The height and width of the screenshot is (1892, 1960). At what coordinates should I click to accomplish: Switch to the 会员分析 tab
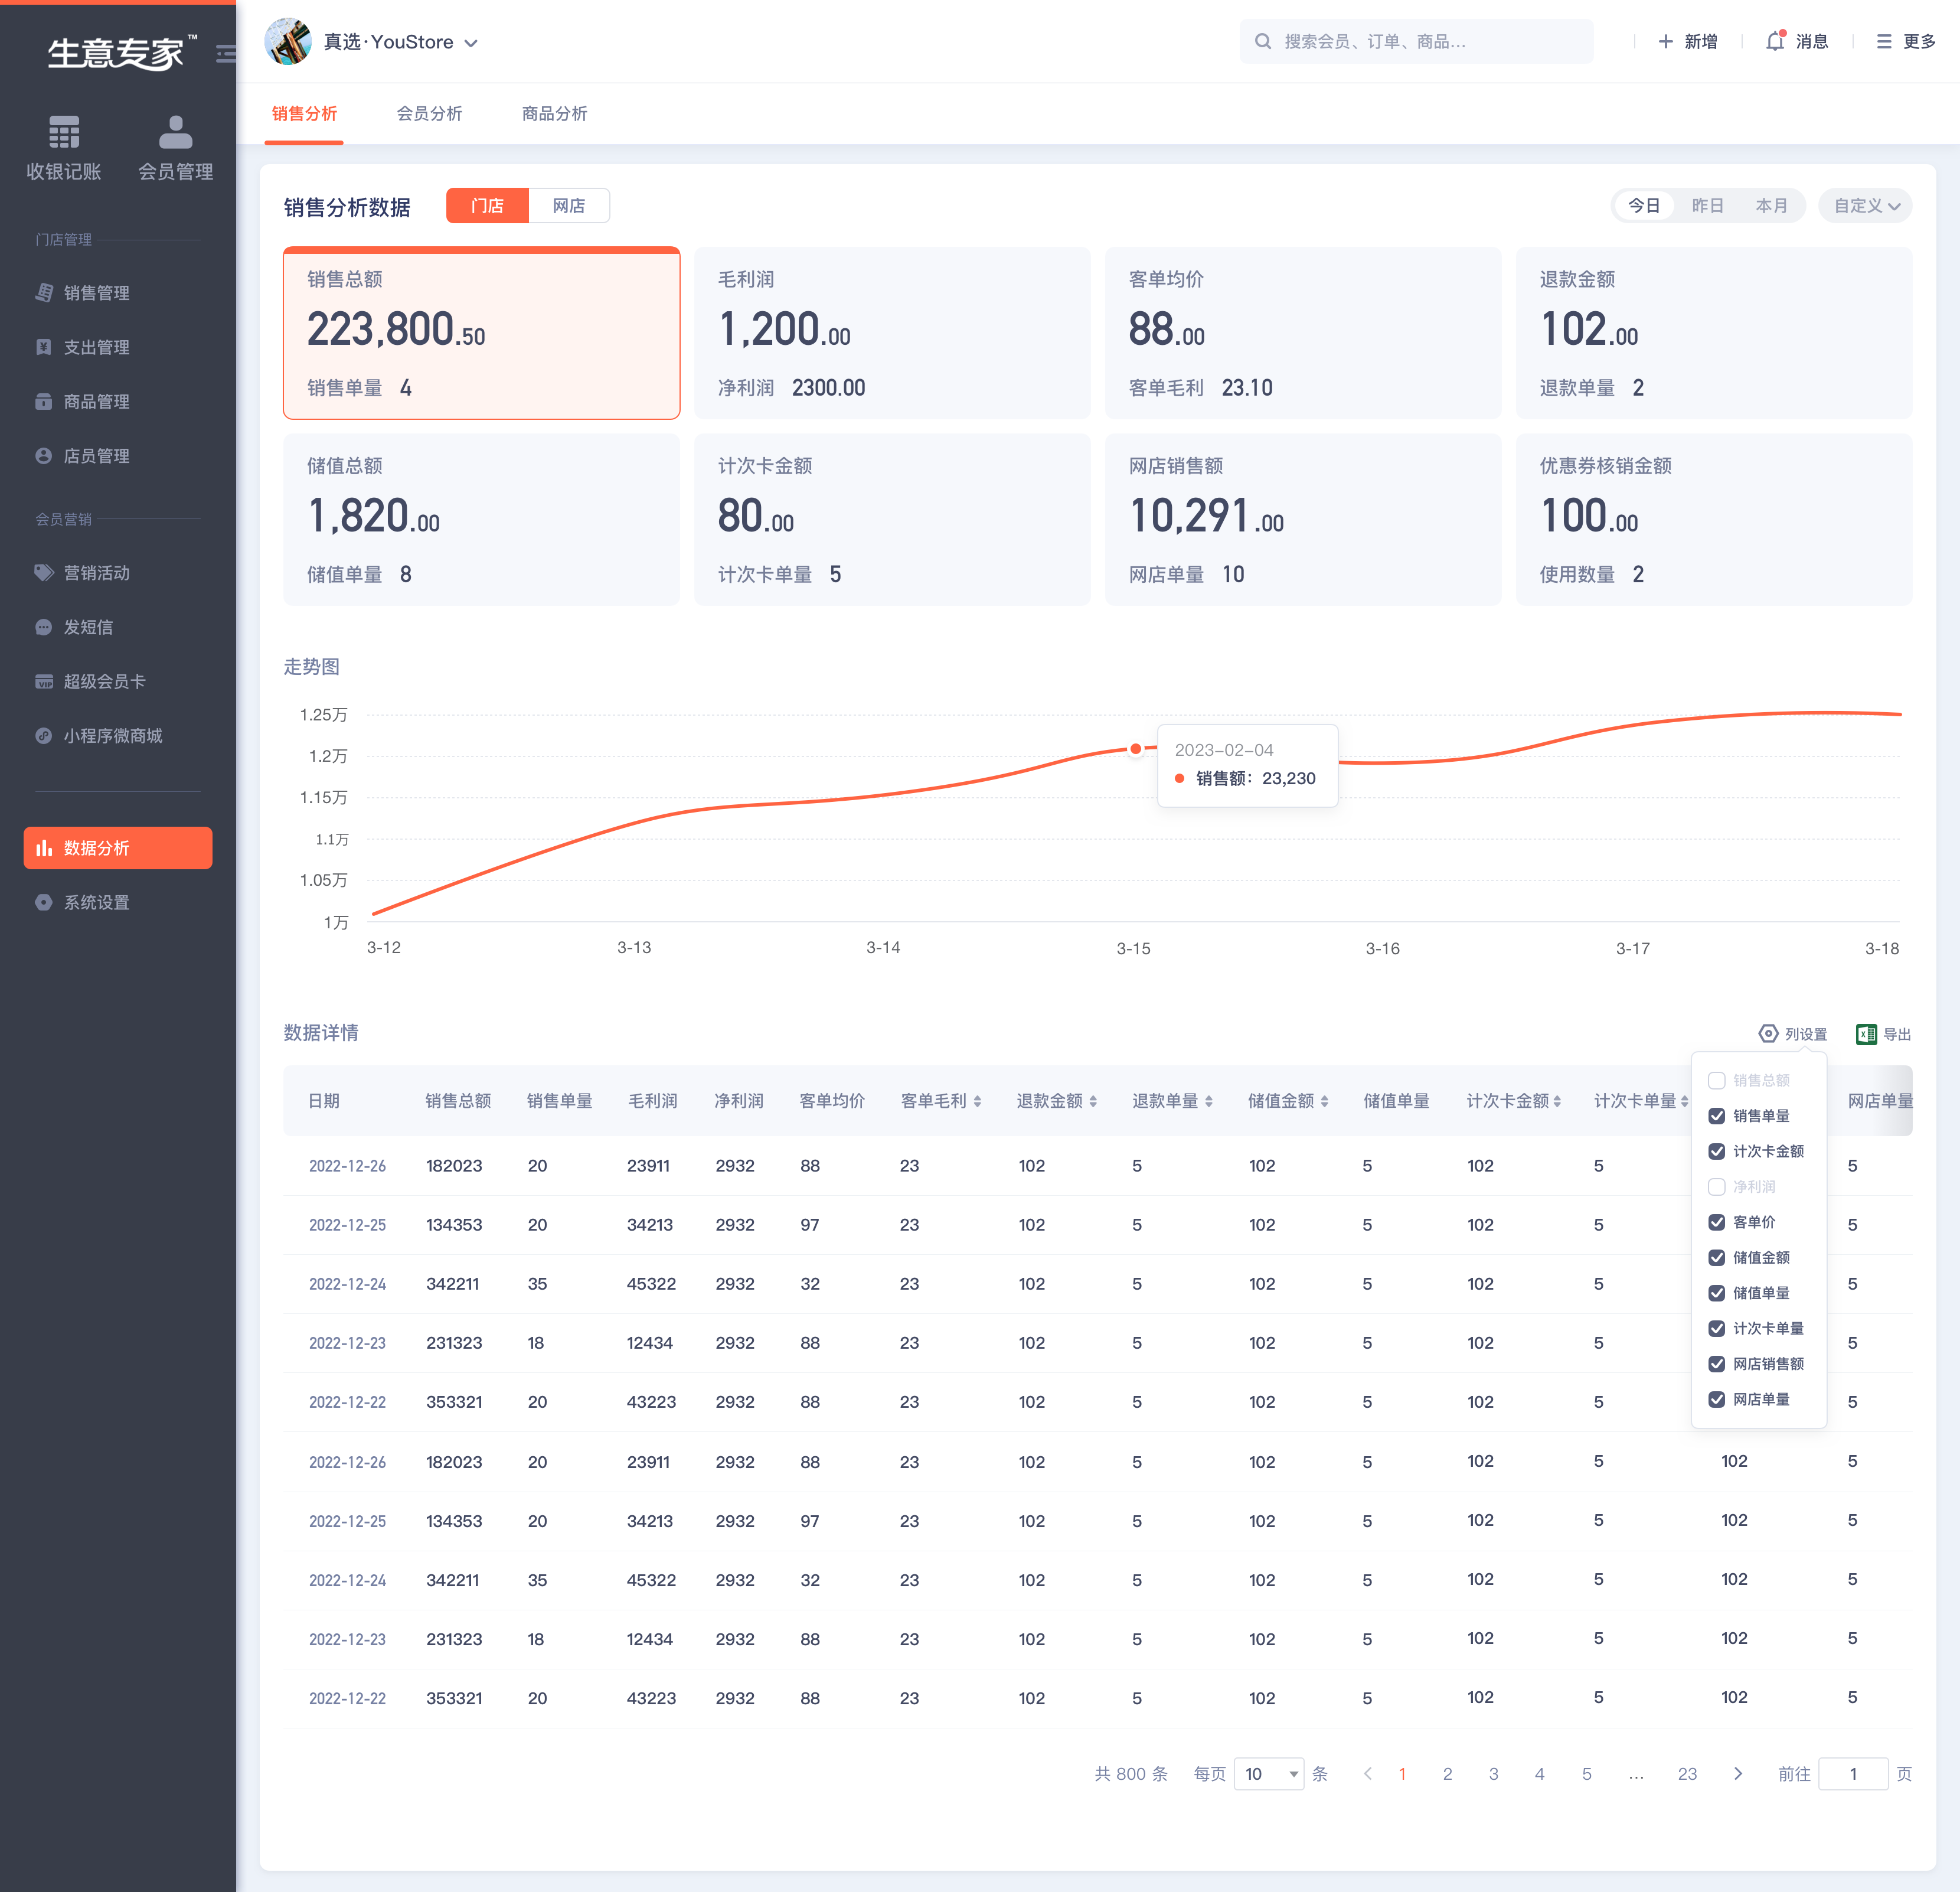point(429,113)
